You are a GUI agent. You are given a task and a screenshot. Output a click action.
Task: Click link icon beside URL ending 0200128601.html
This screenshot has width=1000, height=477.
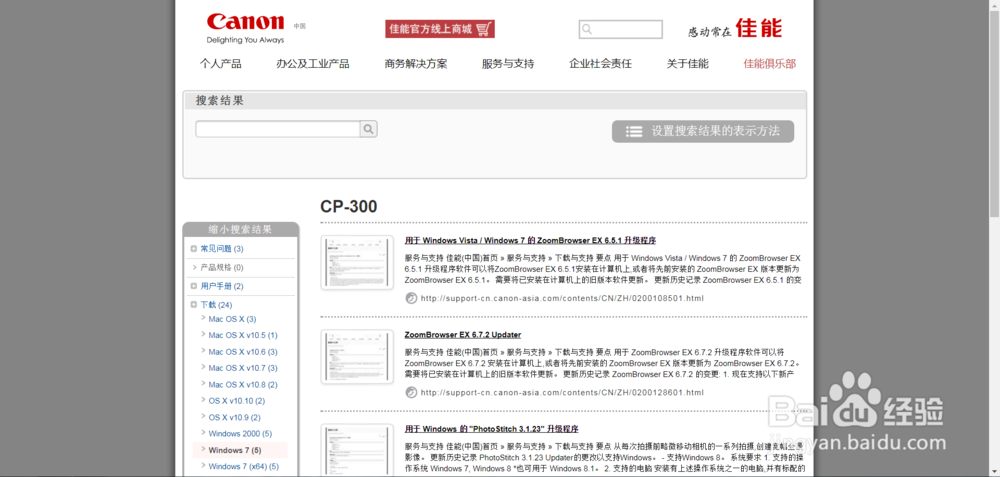pyautogui.click(x=411, y=392)
